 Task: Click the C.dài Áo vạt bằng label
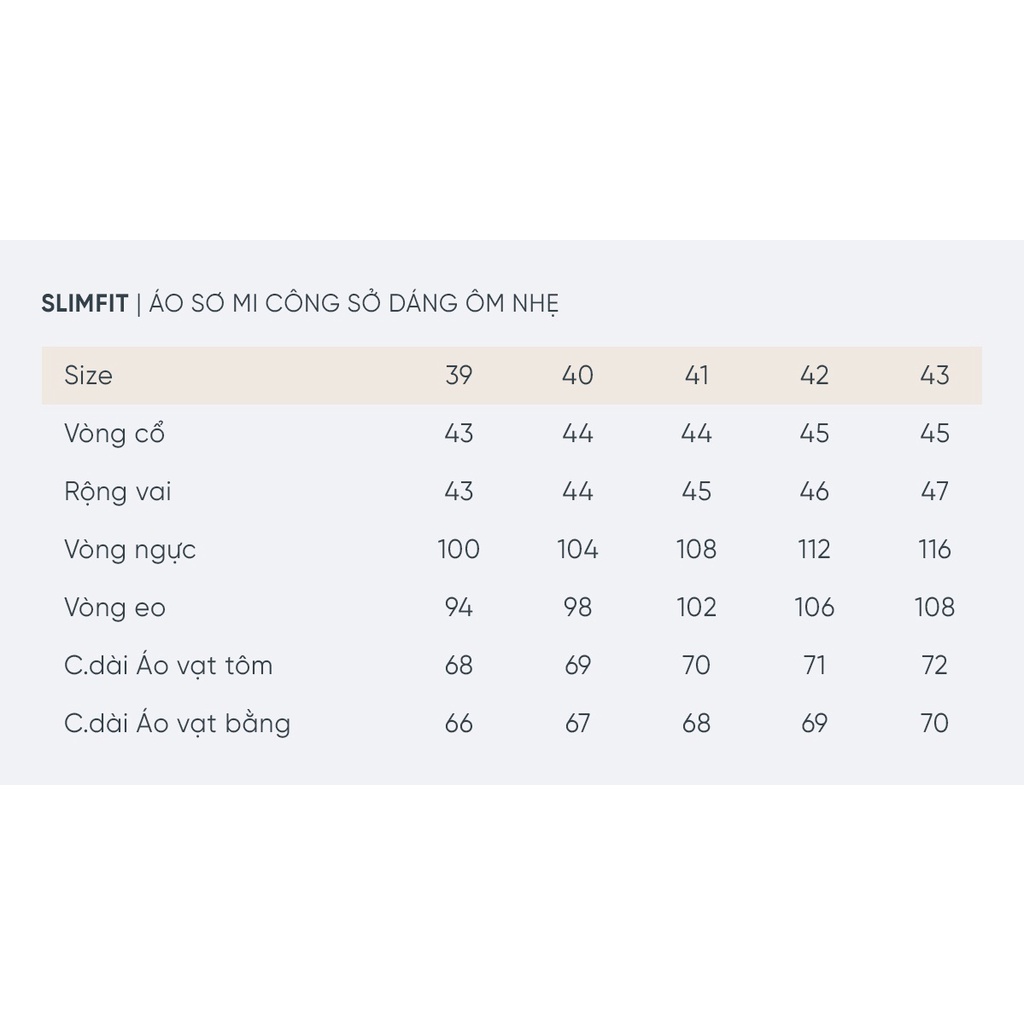(177, 724)
